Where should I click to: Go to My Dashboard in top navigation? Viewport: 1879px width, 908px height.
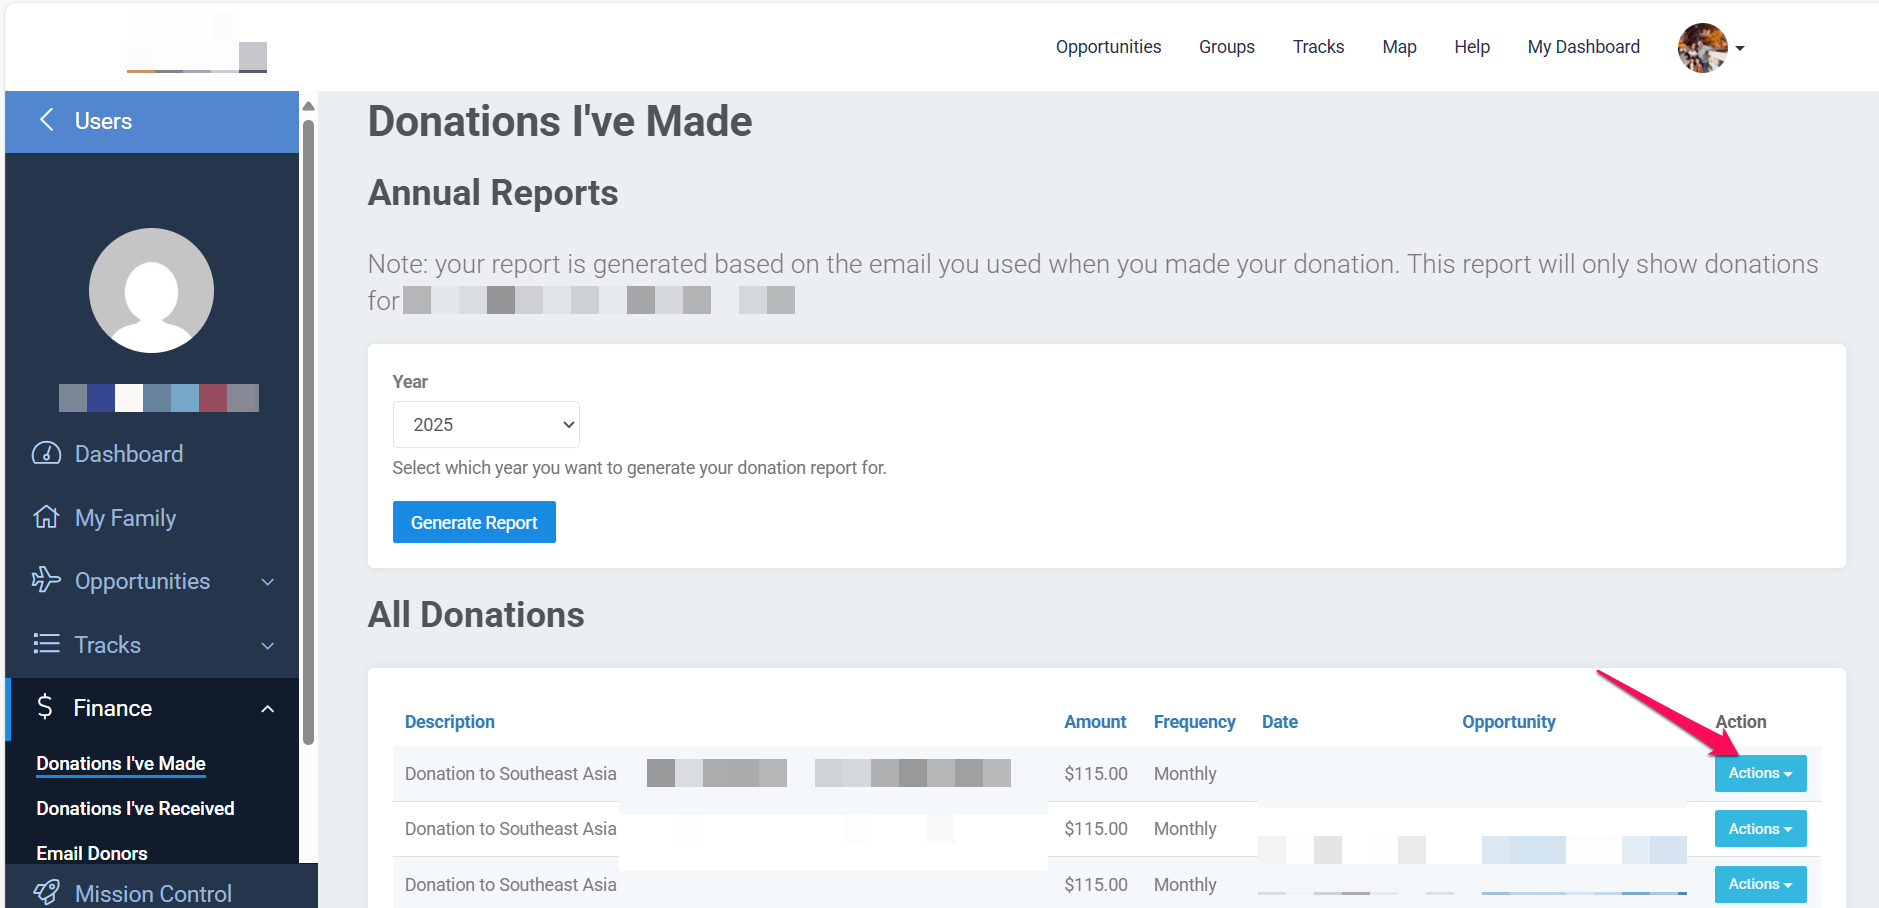(x=1584, y=47)
